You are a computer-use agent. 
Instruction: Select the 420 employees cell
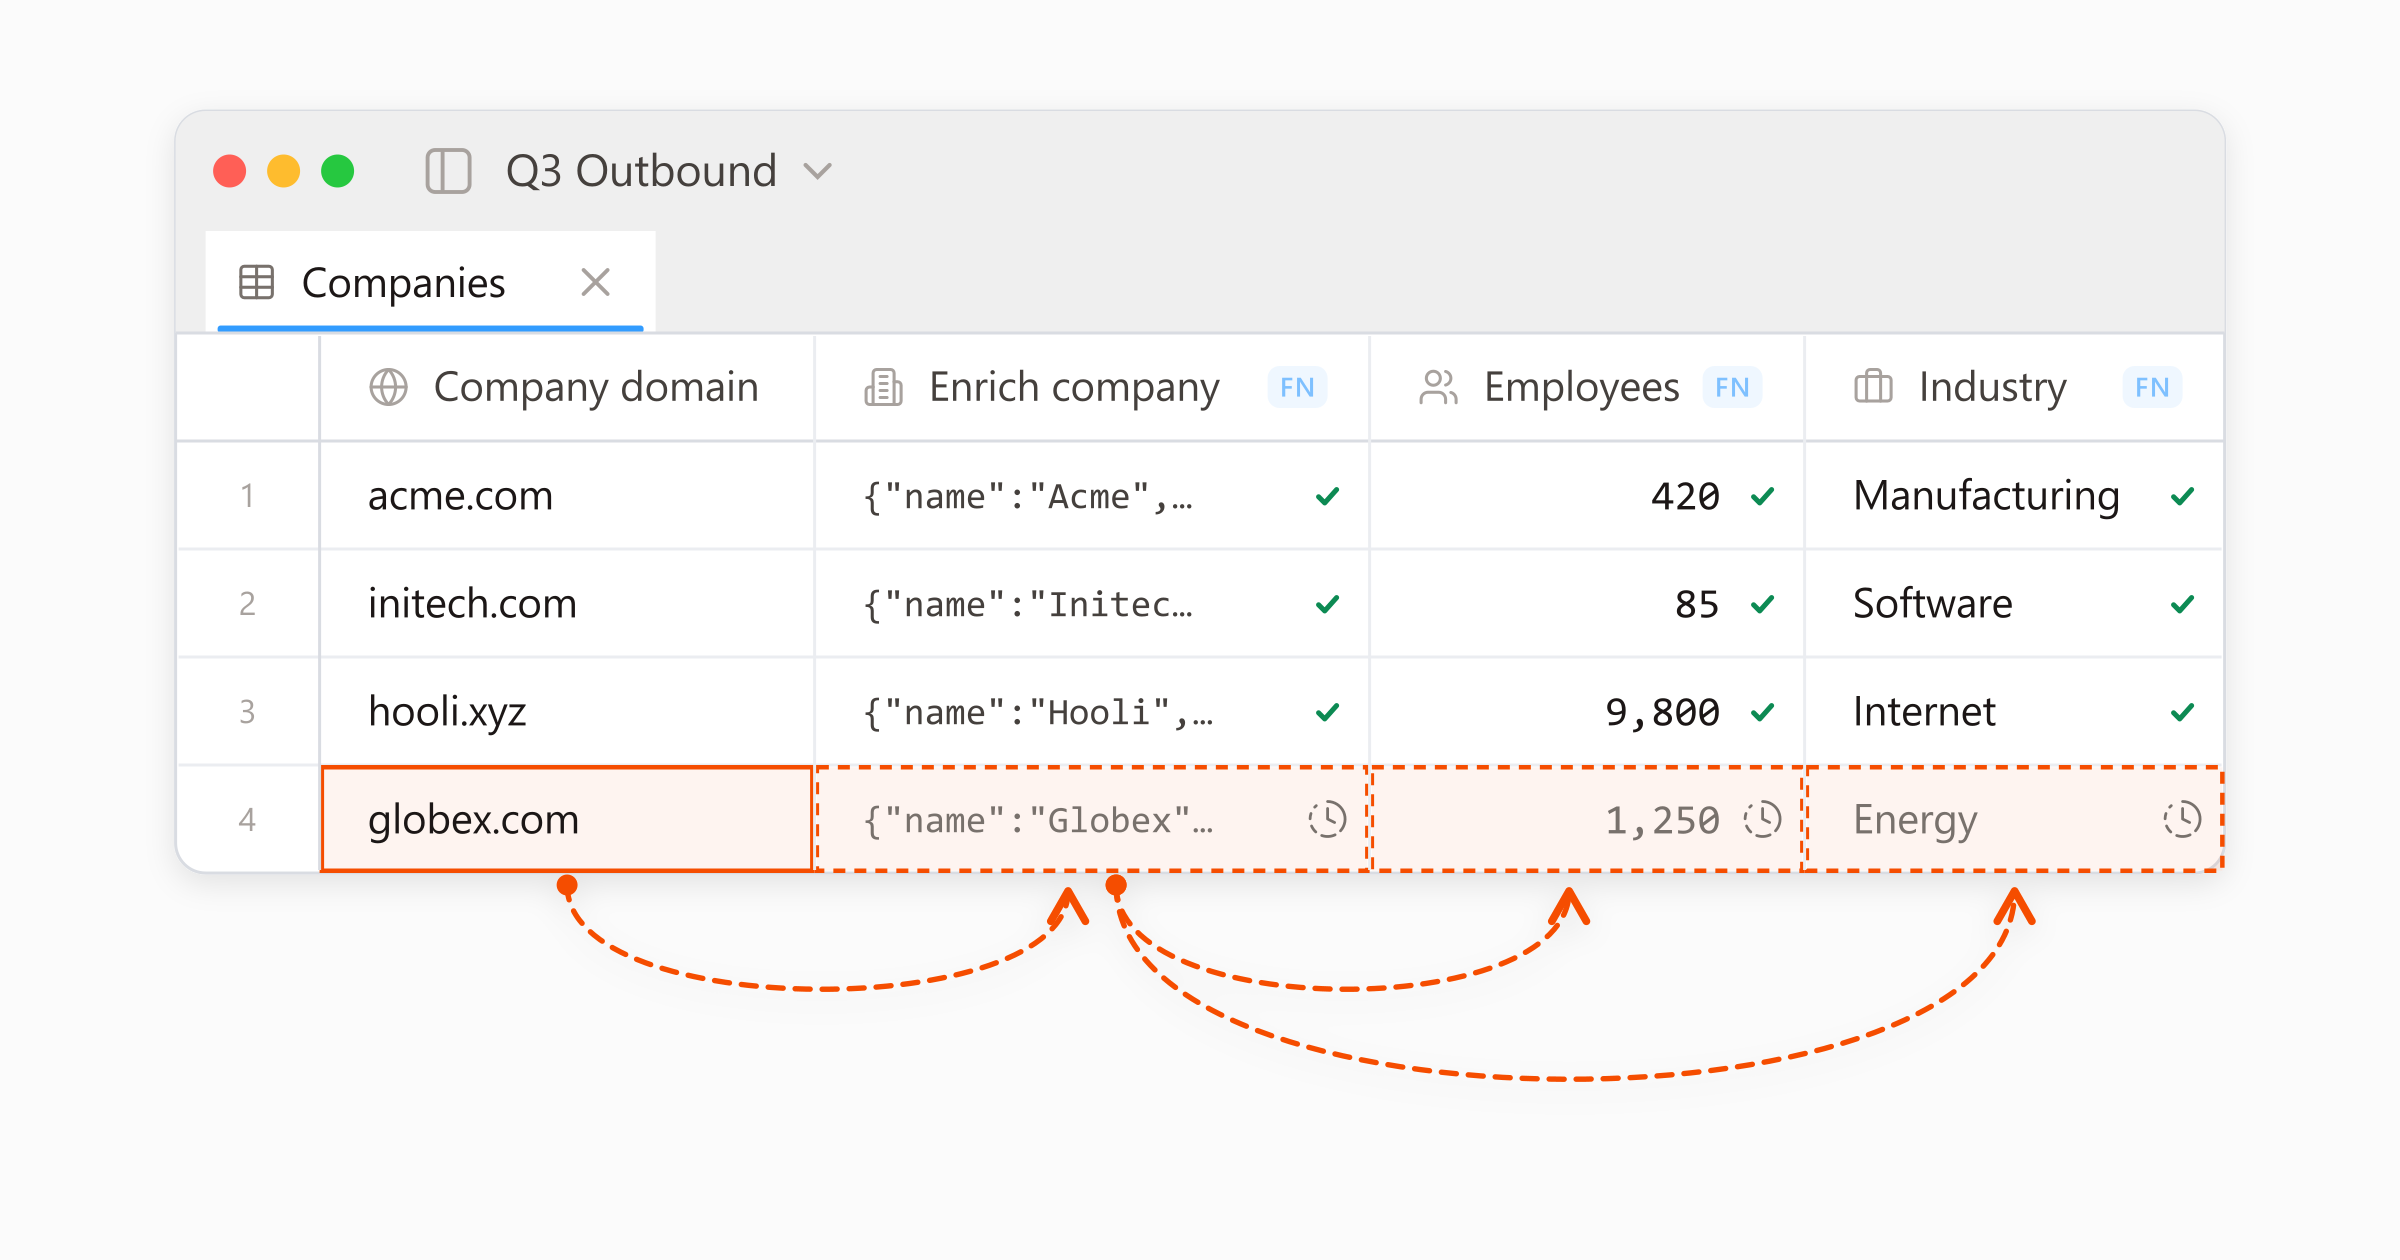point(1587,496)
